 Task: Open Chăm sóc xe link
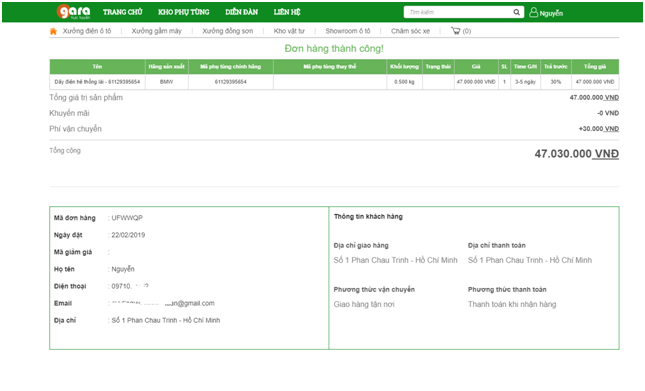410,31
